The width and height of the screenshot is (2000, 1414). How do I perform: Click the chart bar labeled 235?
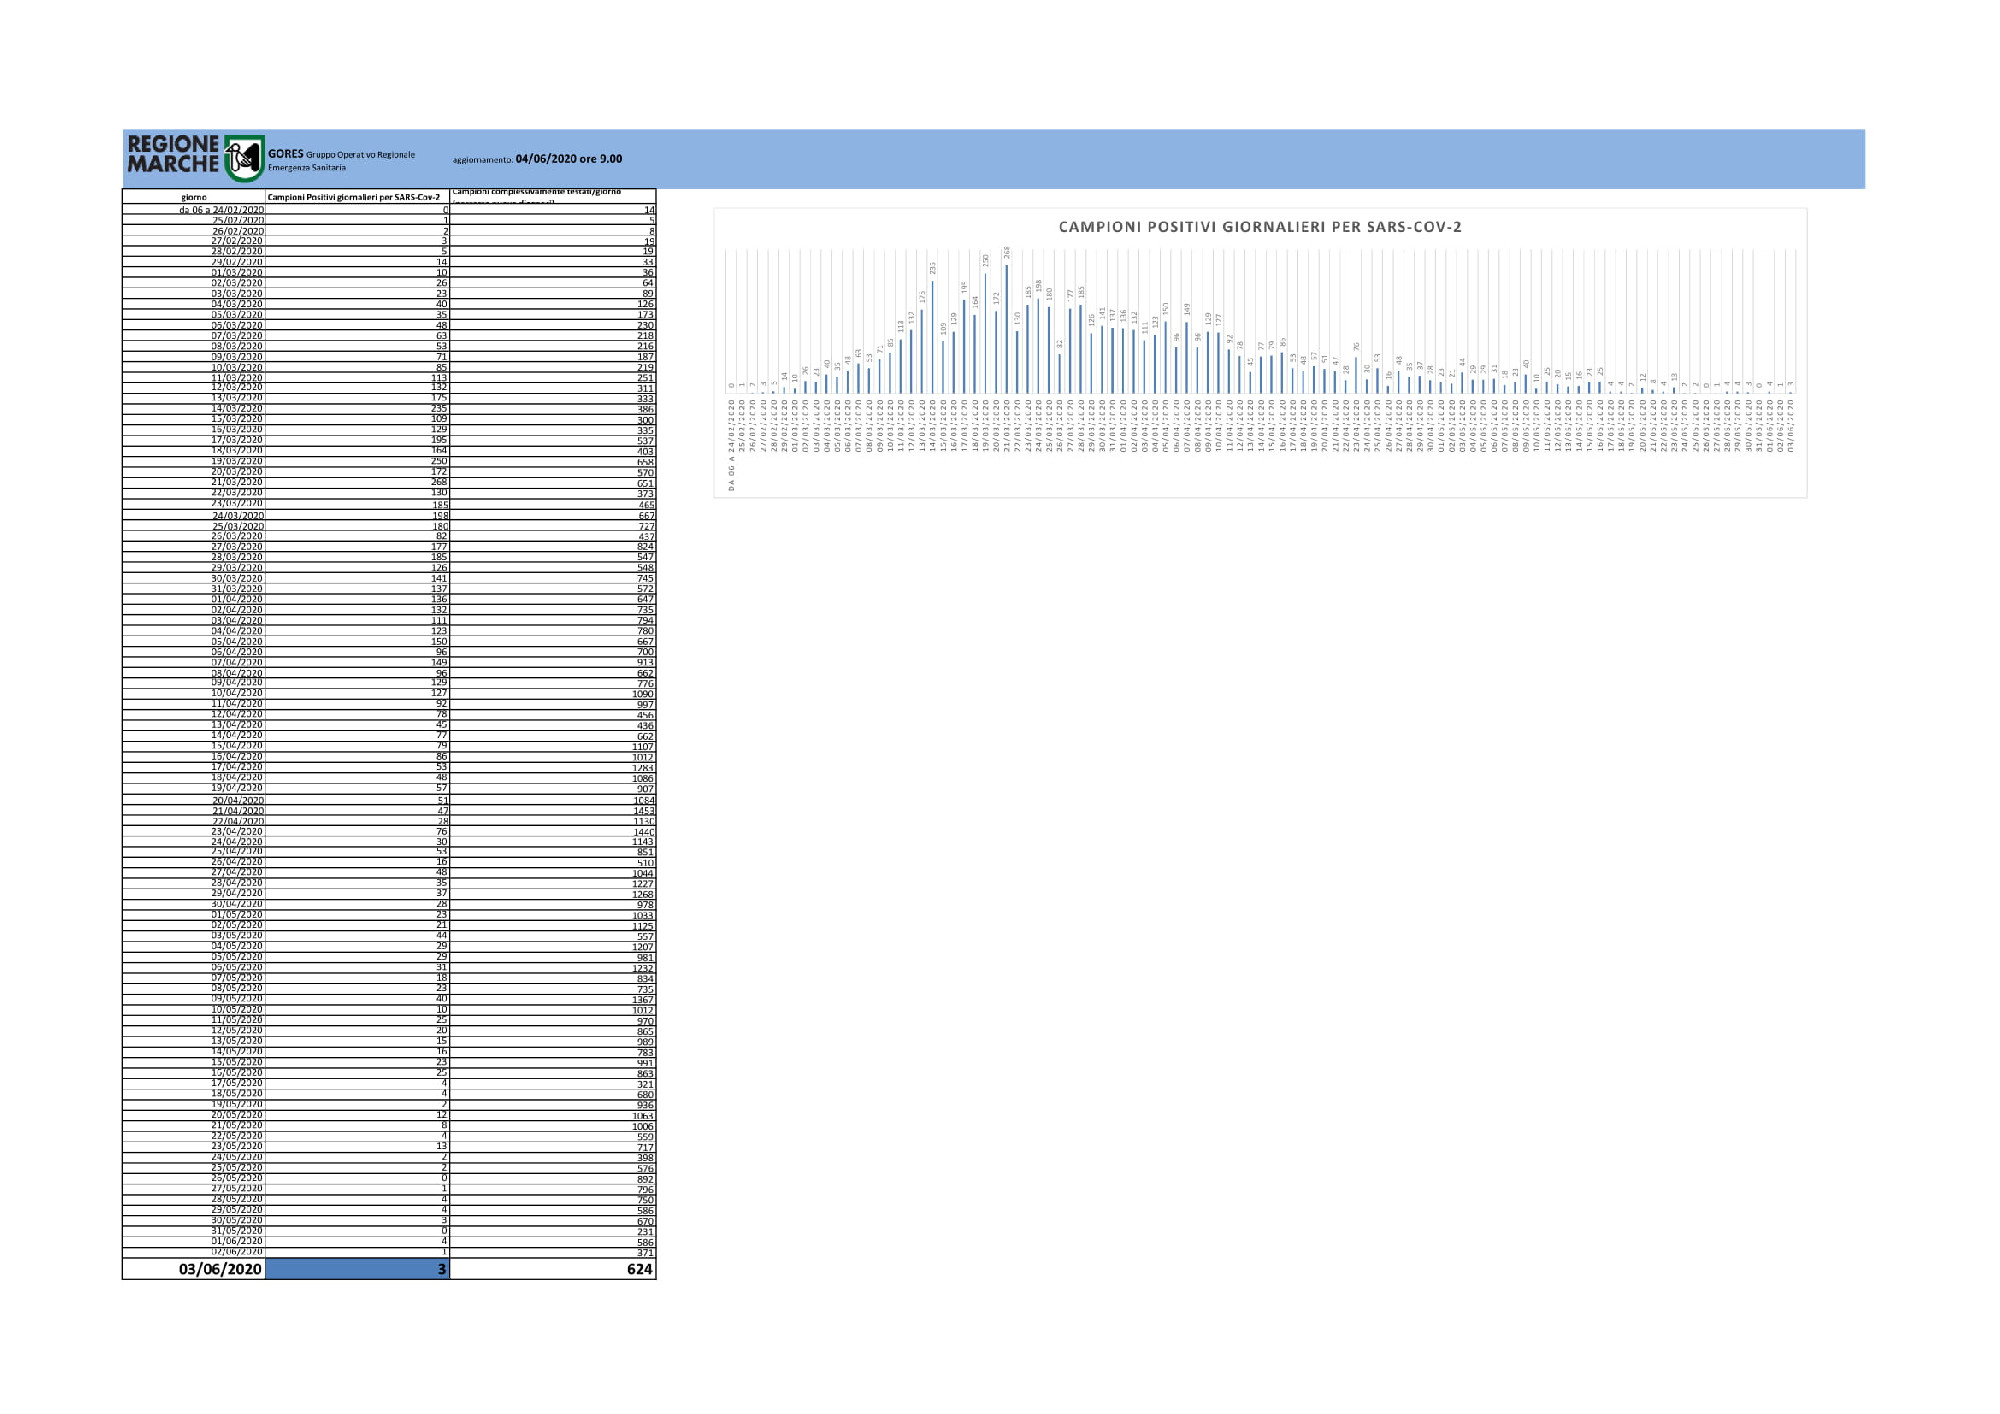pyautogui.click(x=933, y=336)
